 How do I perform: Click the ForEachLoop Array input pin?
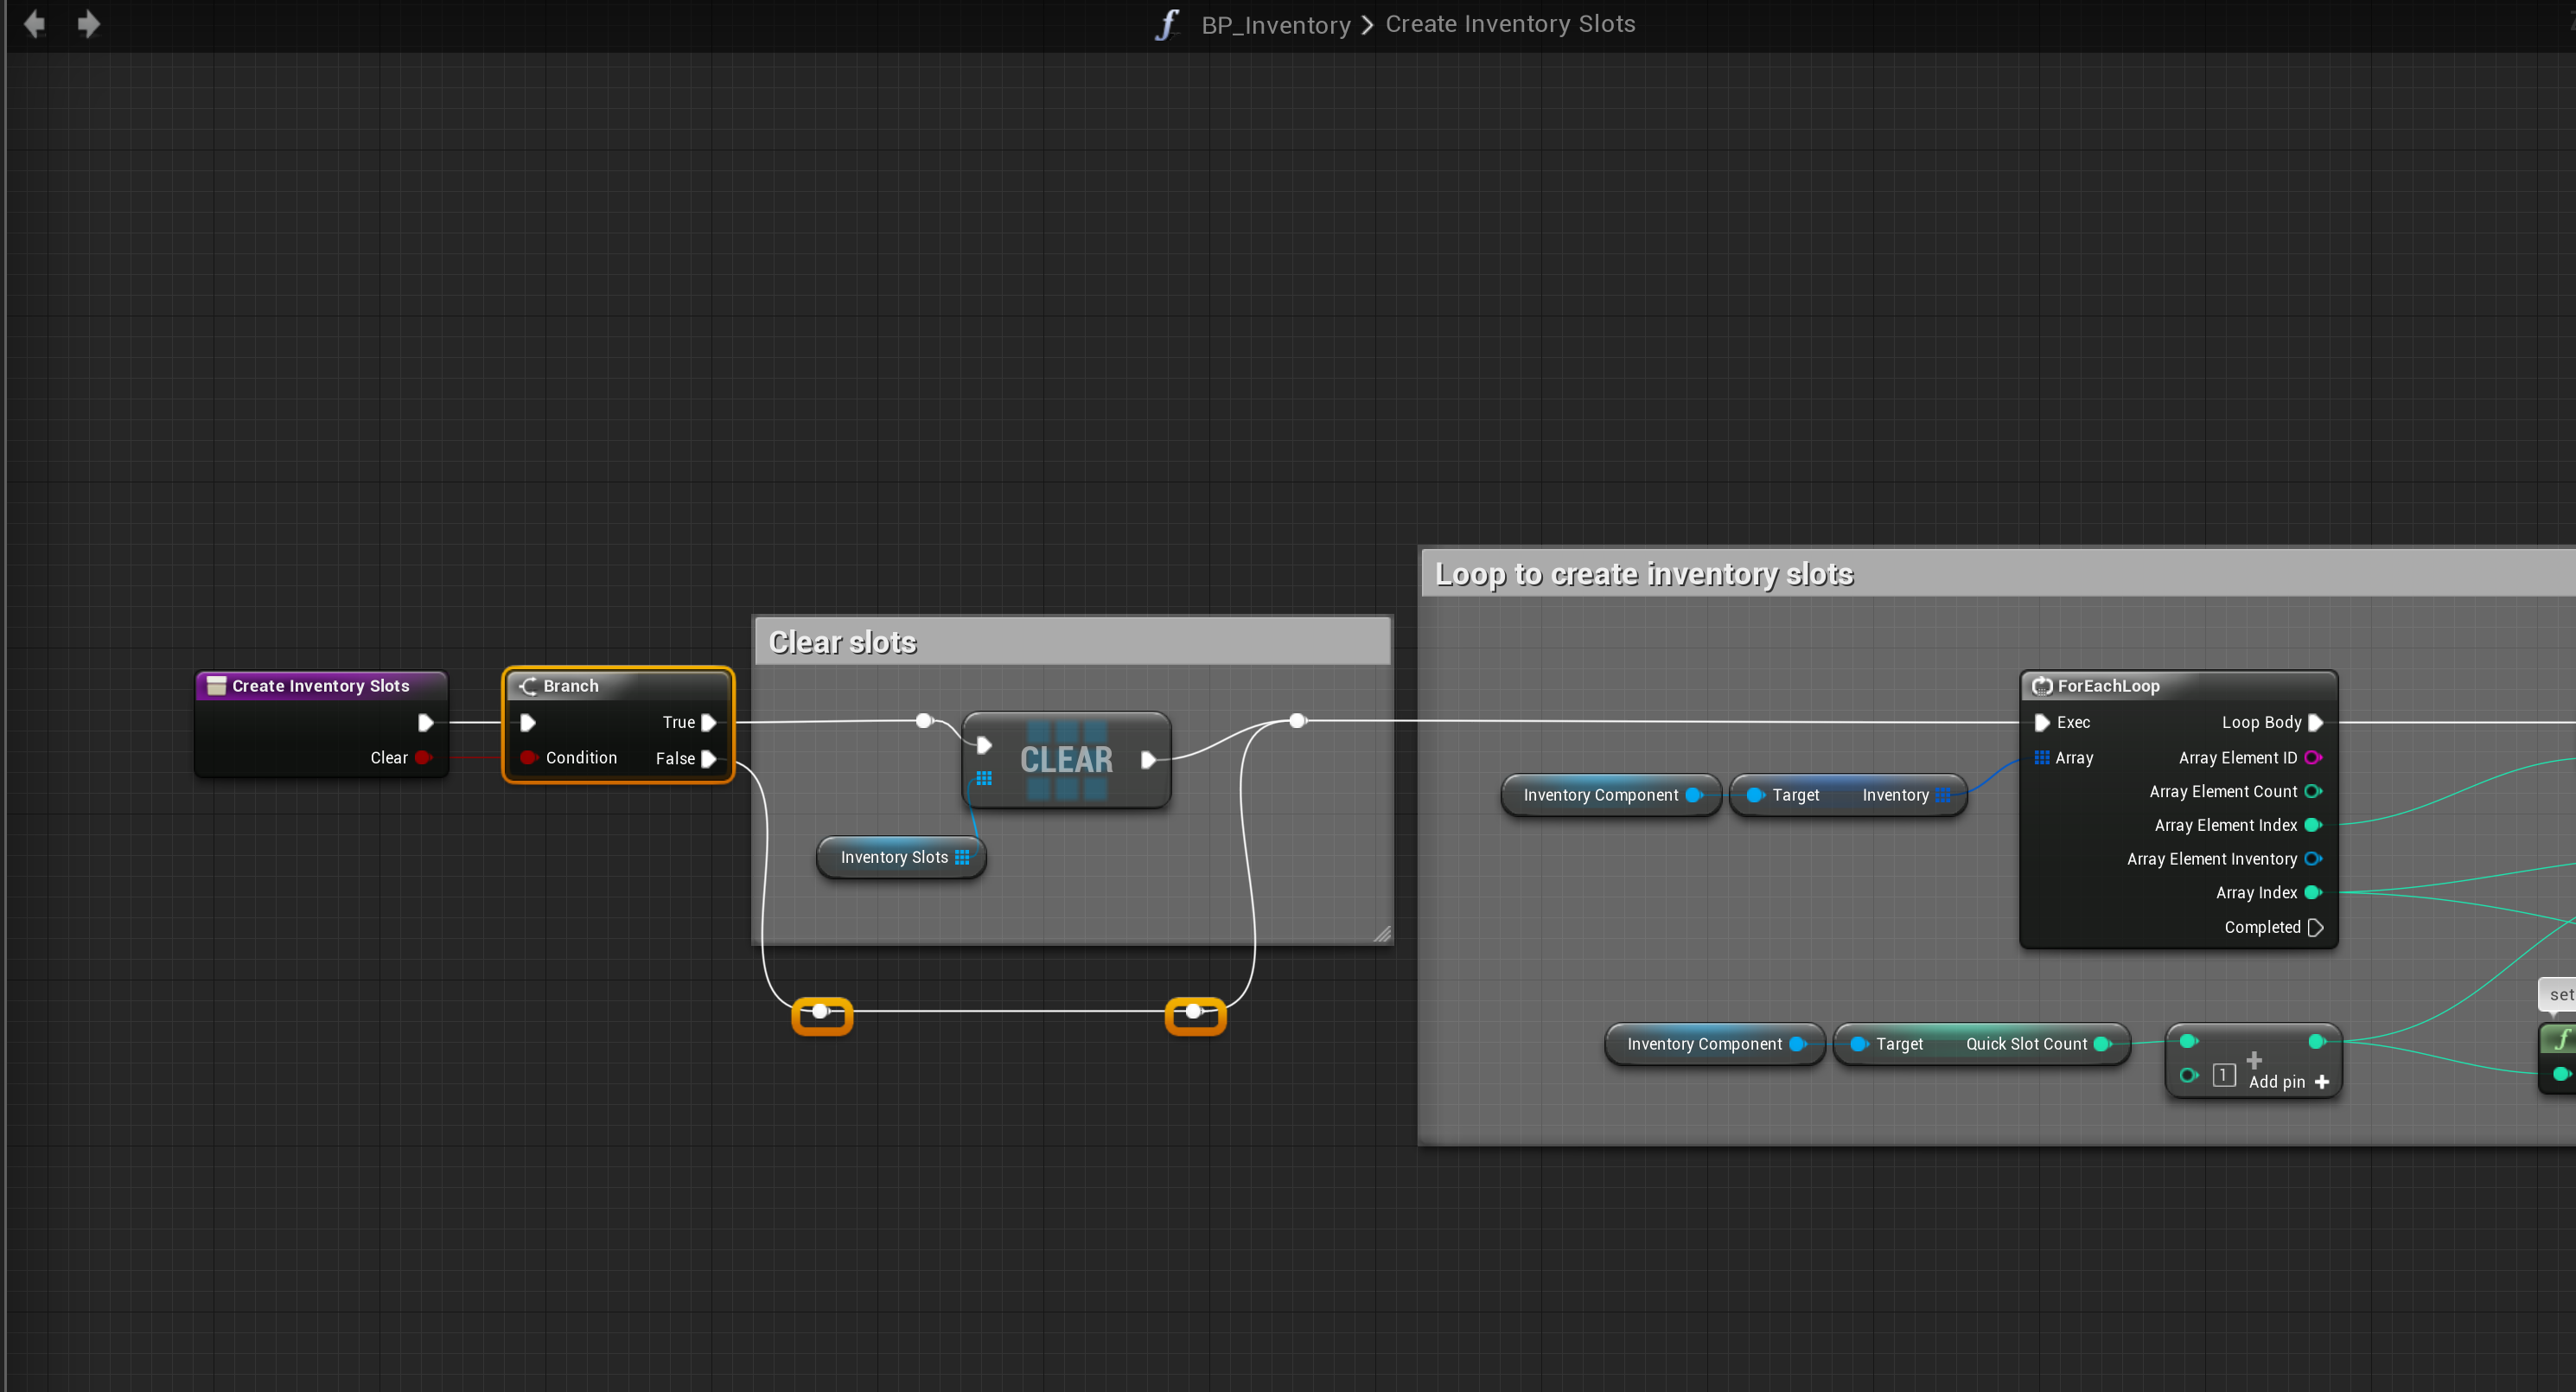(2042, 758)
